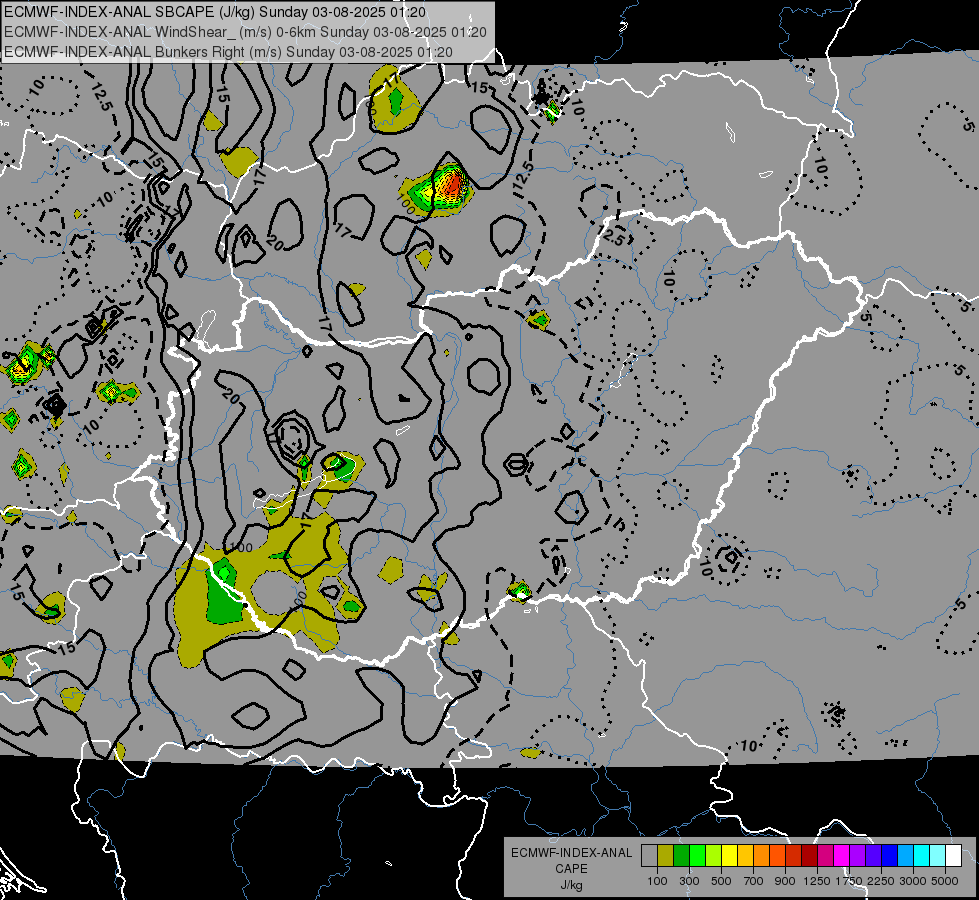This screenshot has width=979, height=900.
Task: Select the brick red legend swatch
Action: click(794, 855)
